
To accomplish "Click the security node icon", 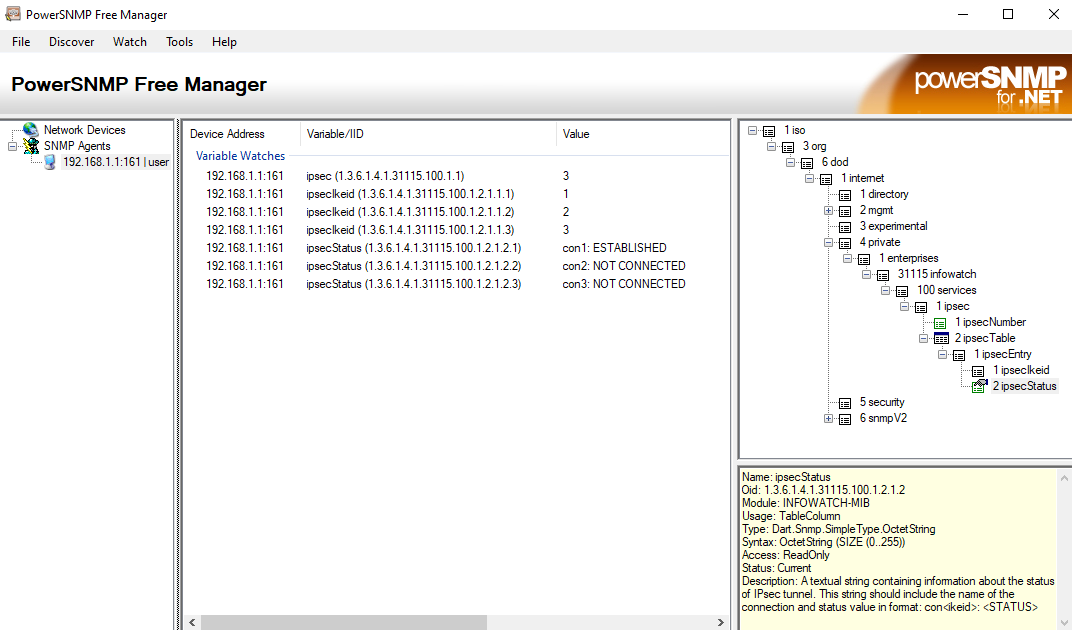I will [x=845, y=403].
